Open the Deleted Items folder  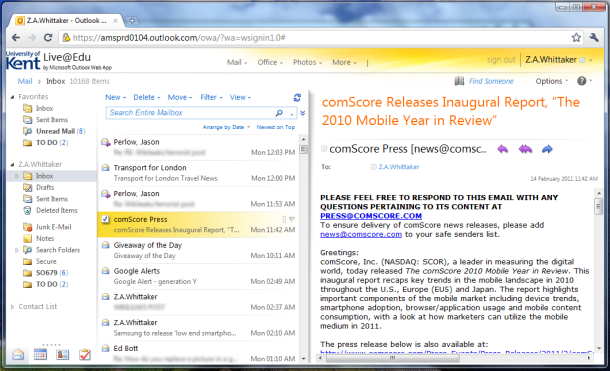pyautogui.click(x=57, y=210)
